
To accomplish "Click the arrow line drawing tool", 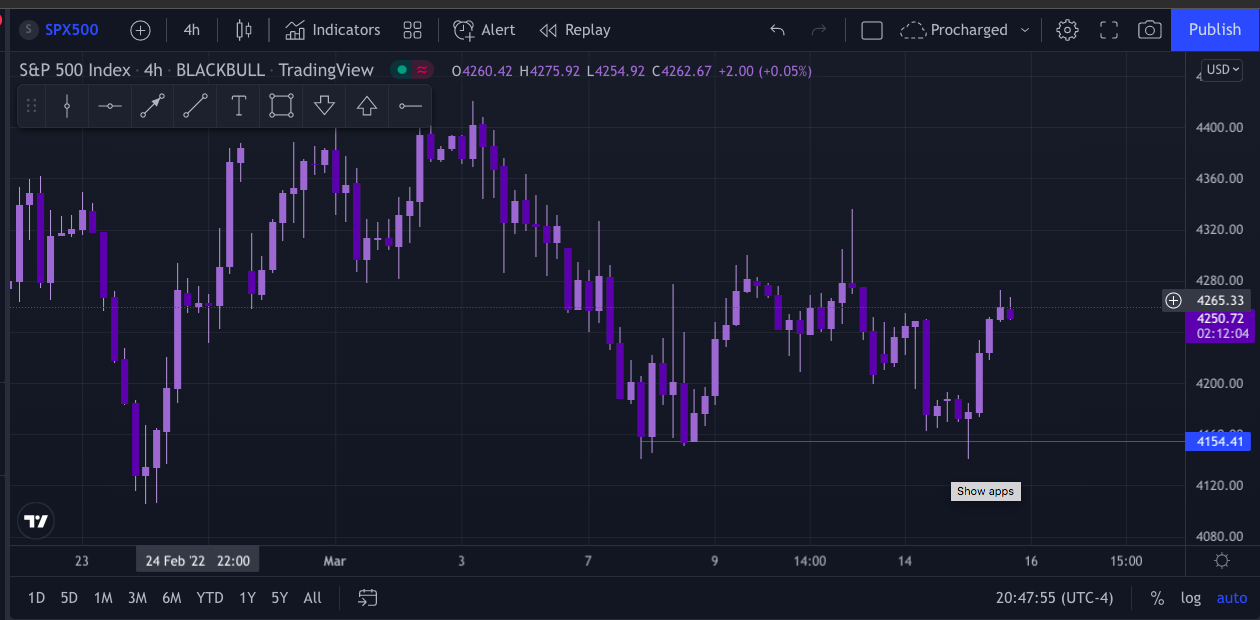I will (x=152, y=105).
